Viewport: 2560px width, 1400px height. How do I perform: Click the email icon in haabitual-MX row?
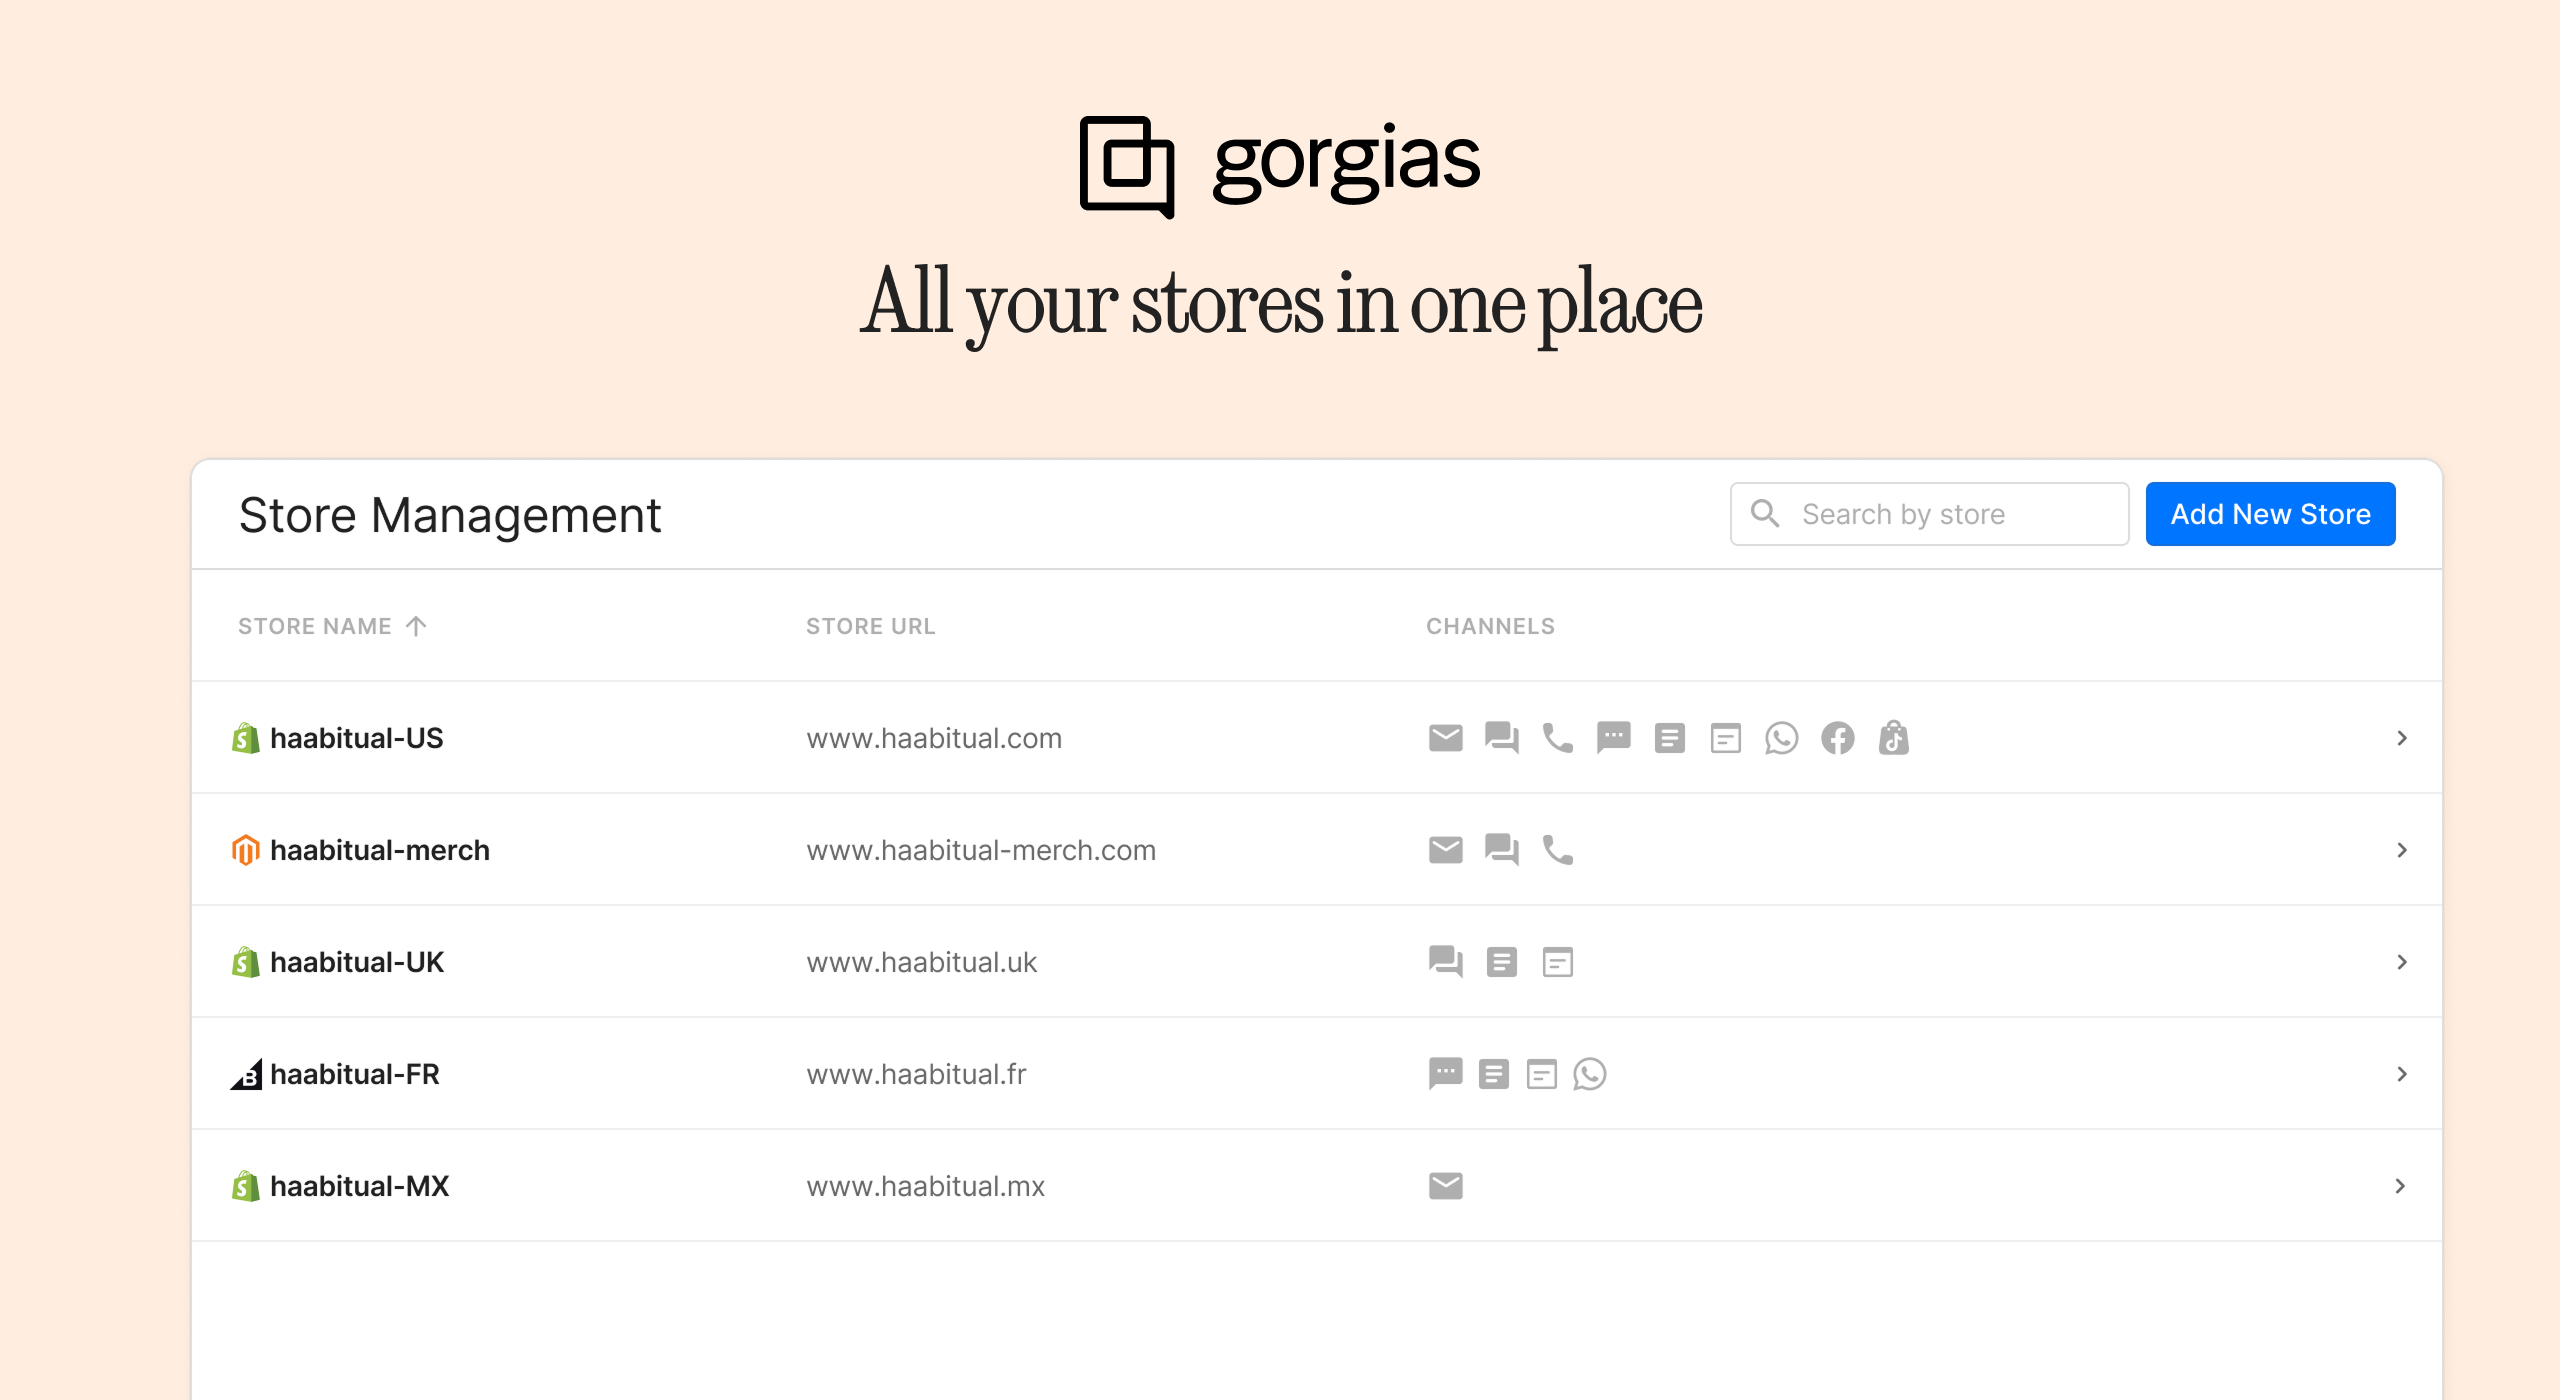pyautogui.click(x=1445, y=1186)
